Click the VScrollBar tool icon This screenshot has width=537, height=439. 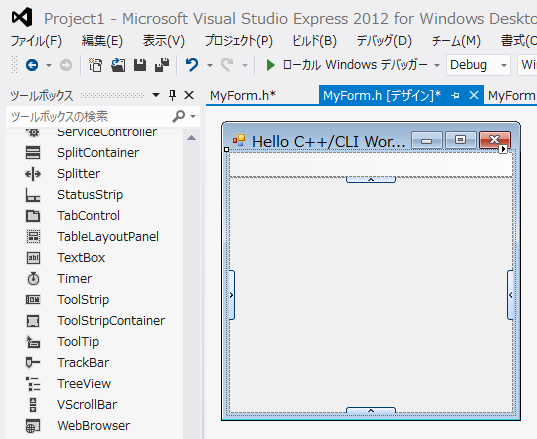(33, 405)
